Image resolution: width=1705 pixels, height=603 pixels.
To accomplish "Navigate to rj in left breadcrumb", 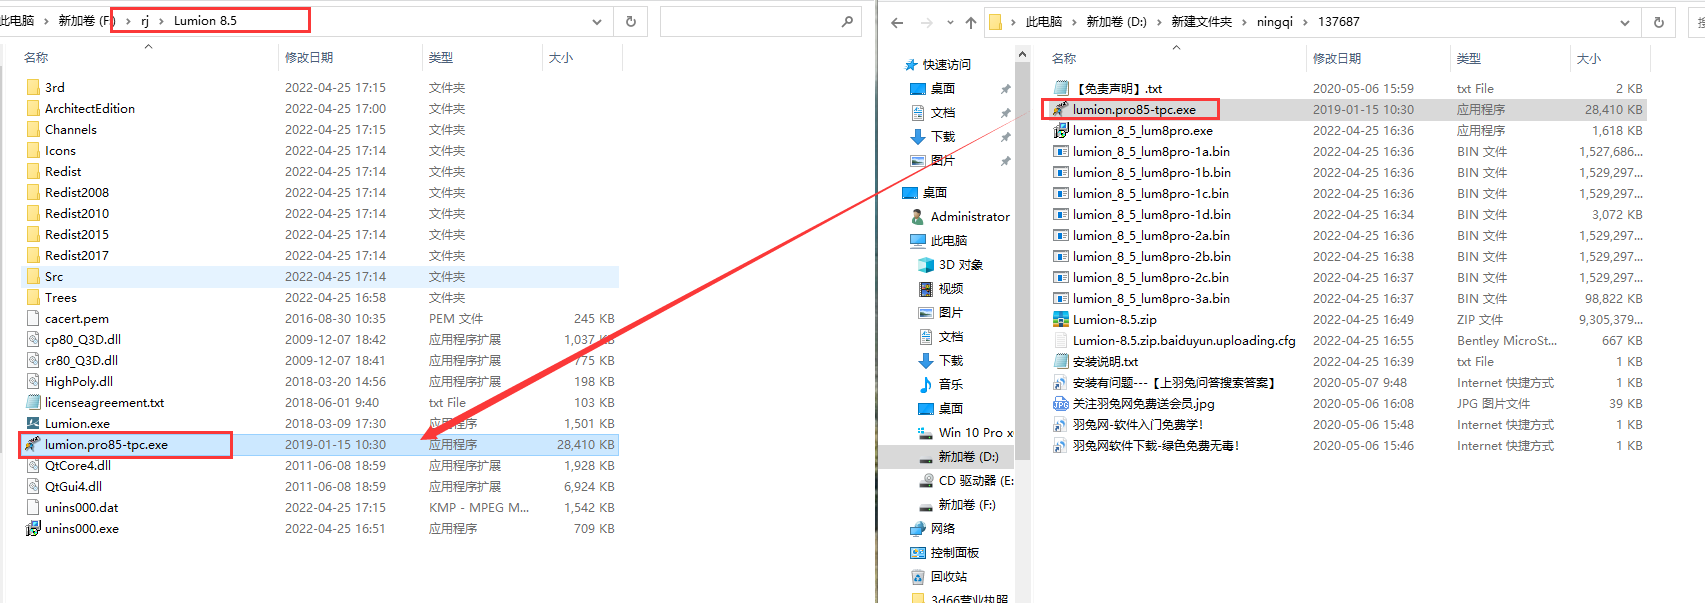I will 145,20.
